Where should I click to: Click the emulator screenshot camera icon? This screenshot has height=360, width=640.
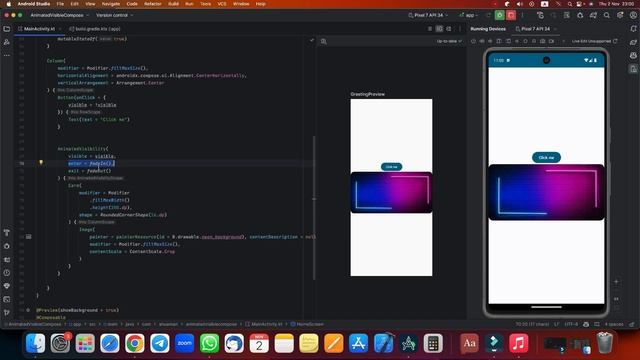[542, 41]
